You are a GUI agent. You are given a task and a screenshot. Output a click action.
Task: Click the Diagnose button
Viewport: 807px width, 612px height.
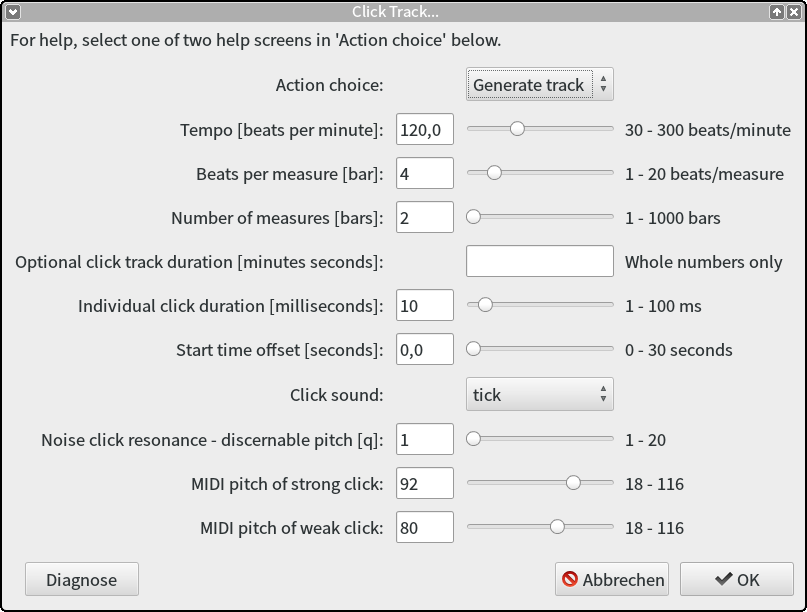(x=82, y=580)
